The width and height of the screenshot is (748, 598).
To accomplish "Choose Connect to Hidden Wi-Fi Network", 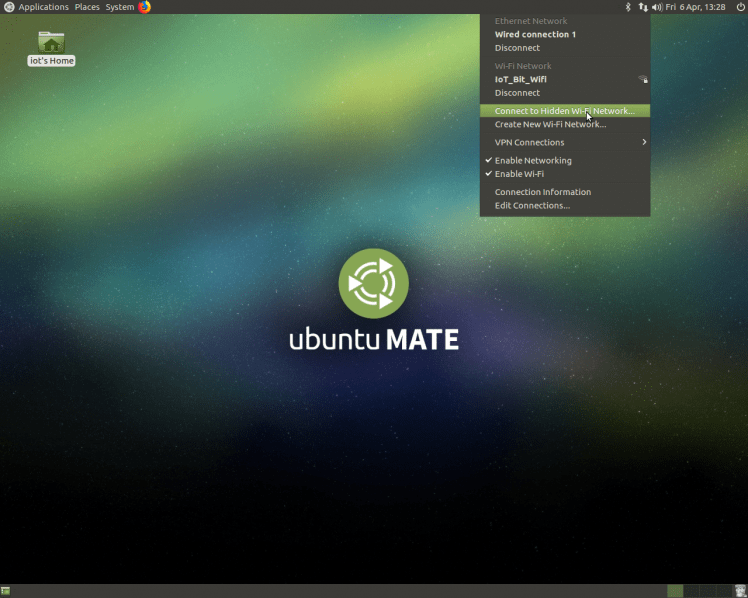I will (565, 111).
